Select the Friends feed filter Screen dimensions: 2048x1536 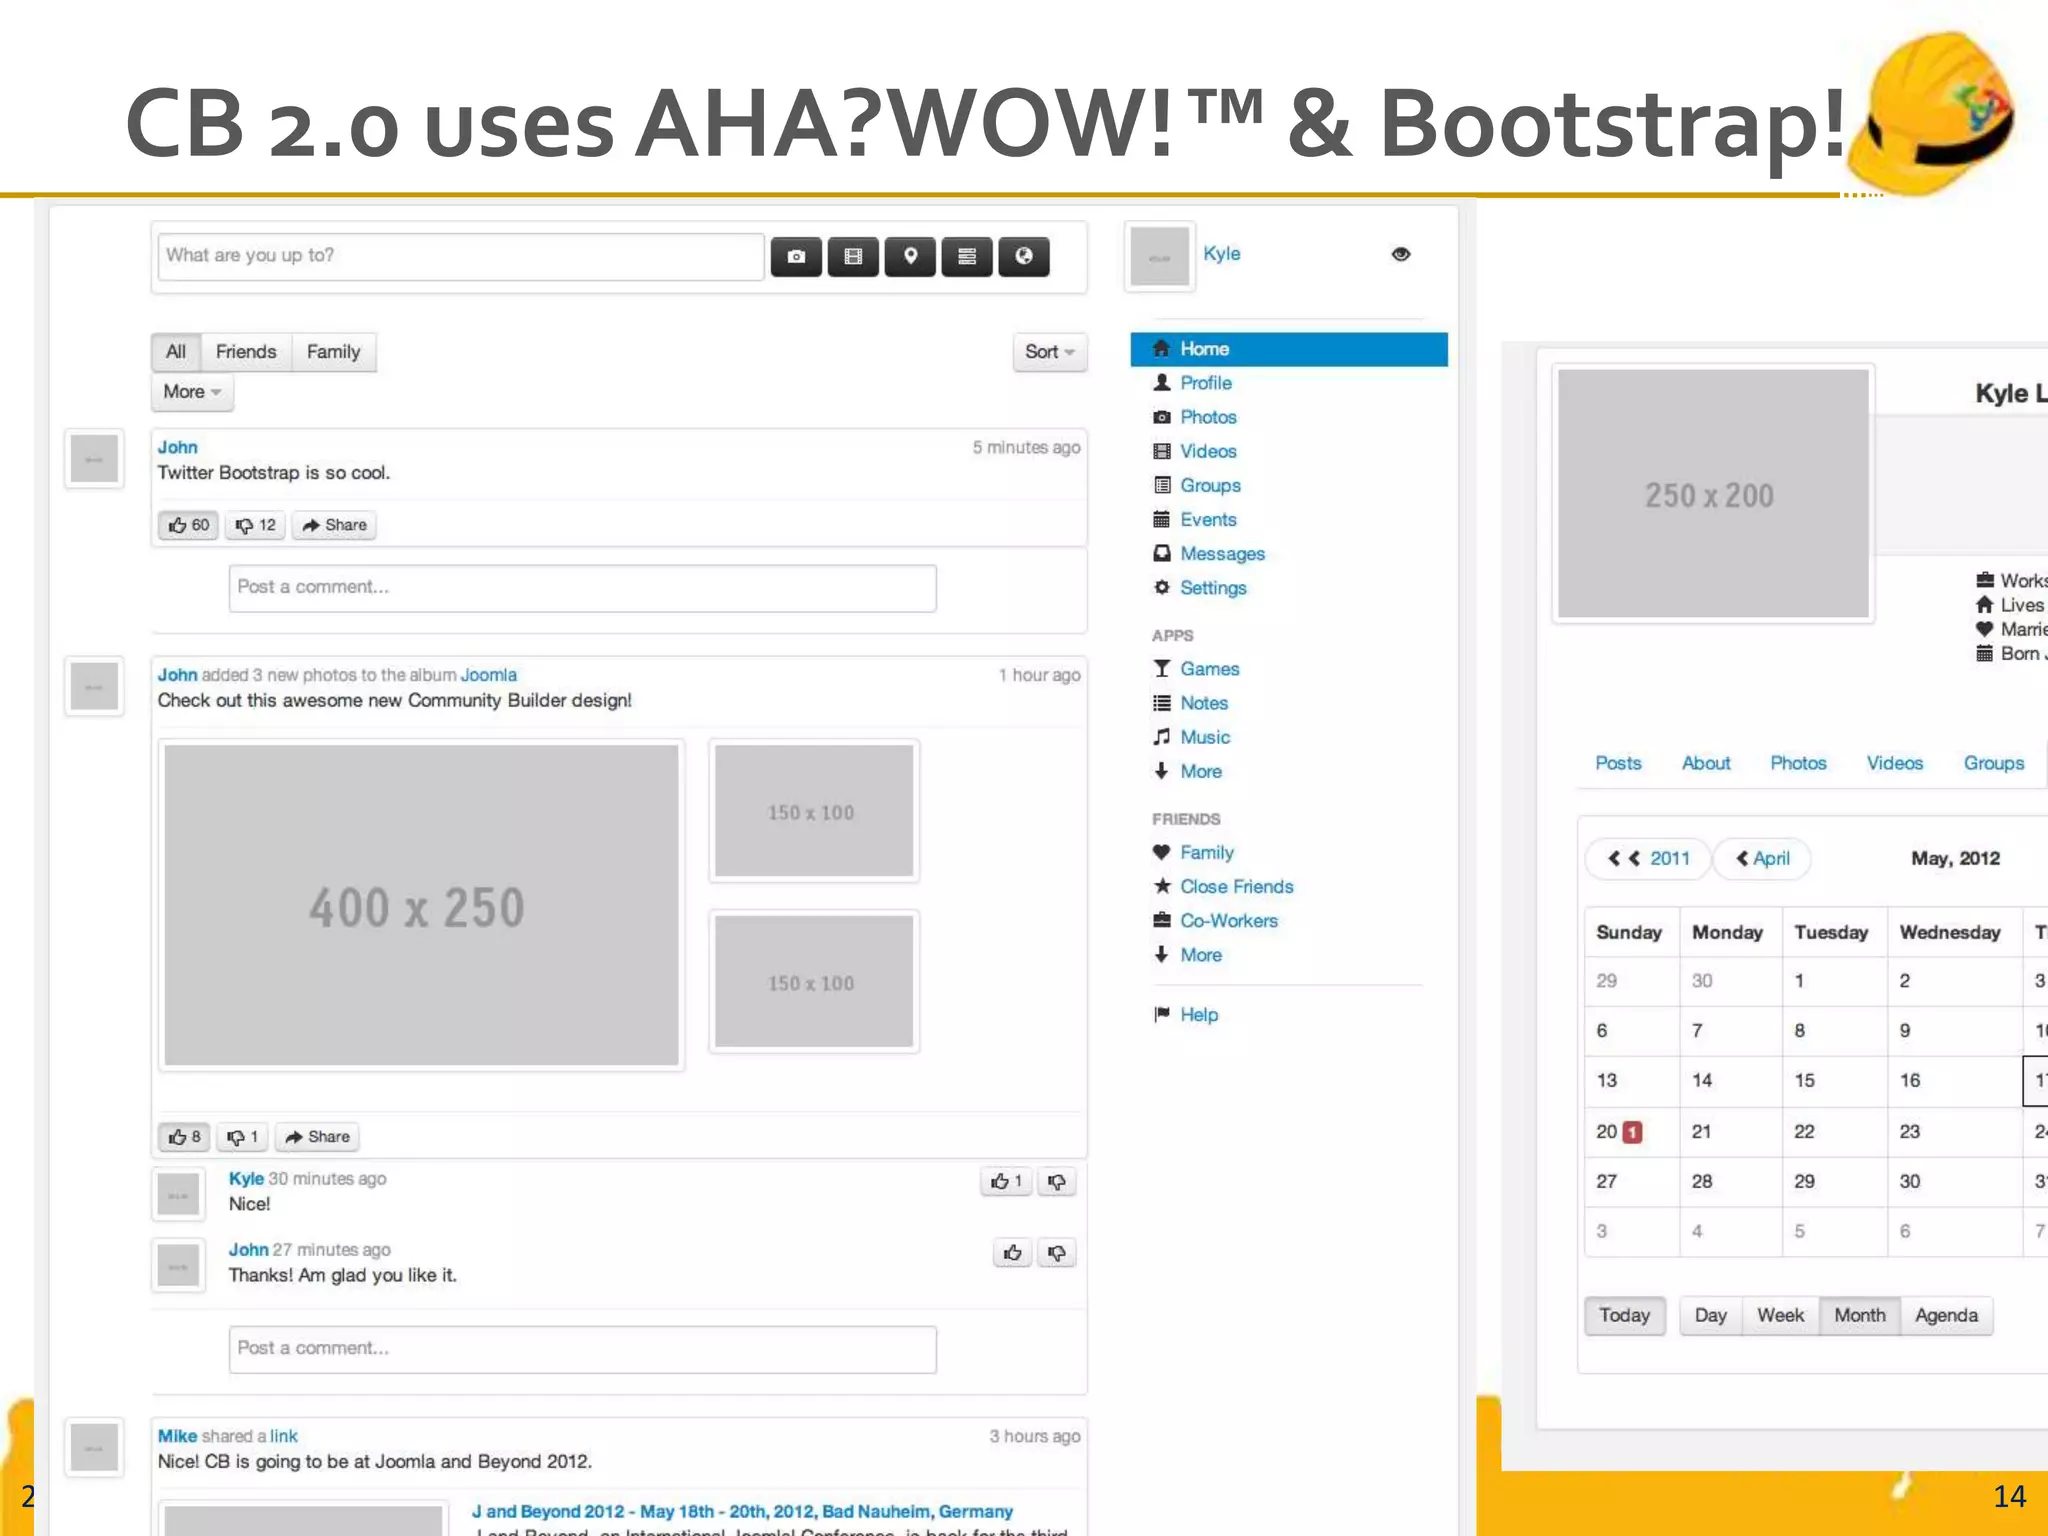(x=246, y=352)
